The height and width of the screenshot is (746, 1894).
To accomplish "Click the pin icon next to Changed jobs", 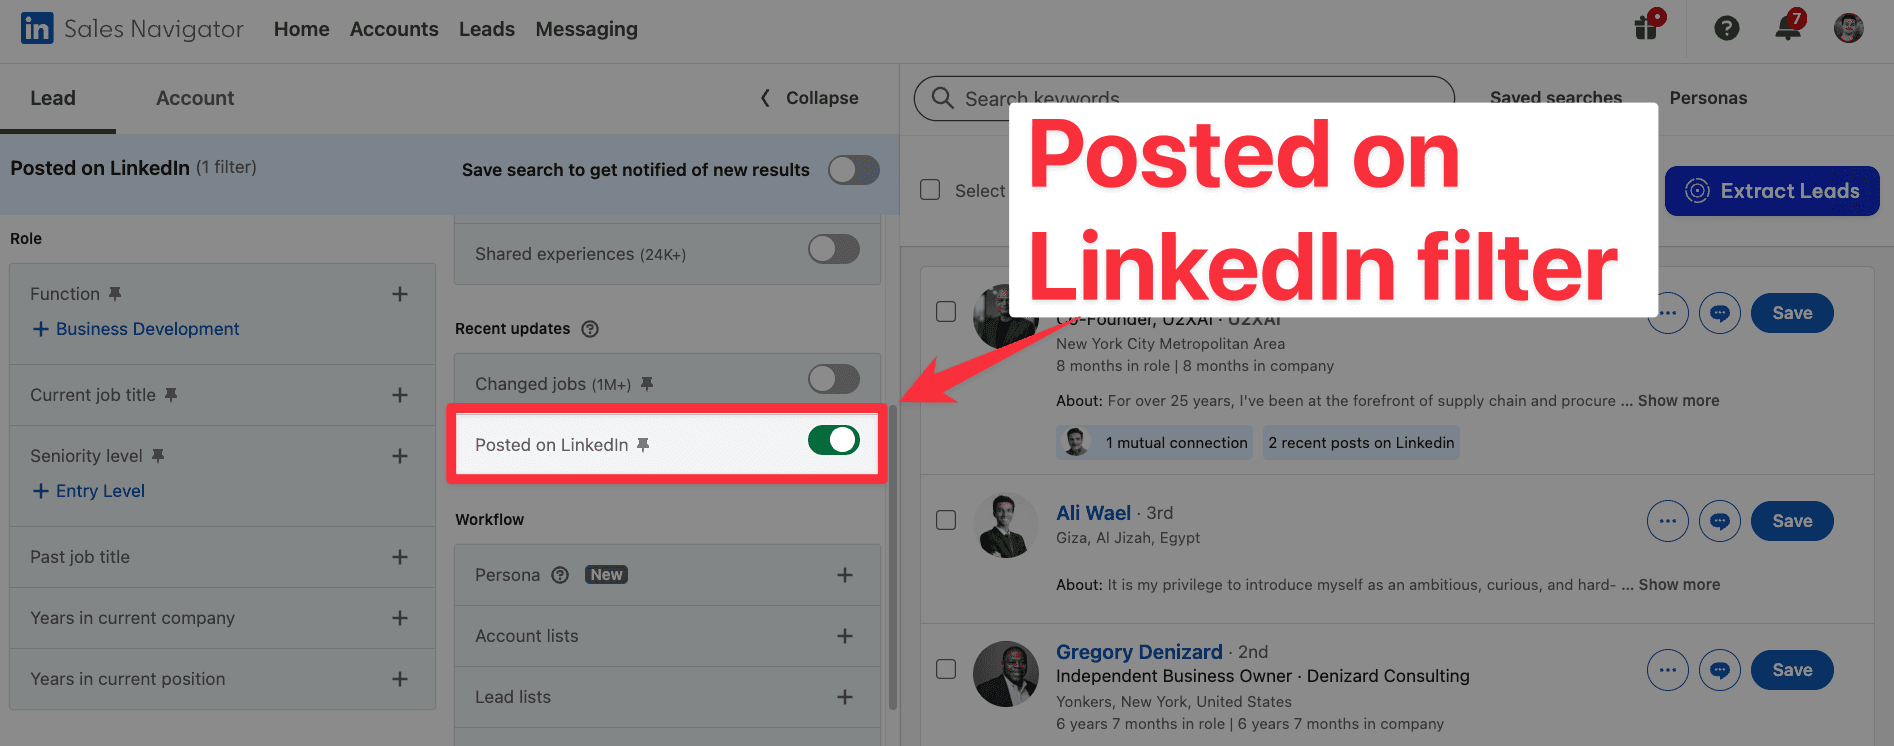I will pos(647,384).
